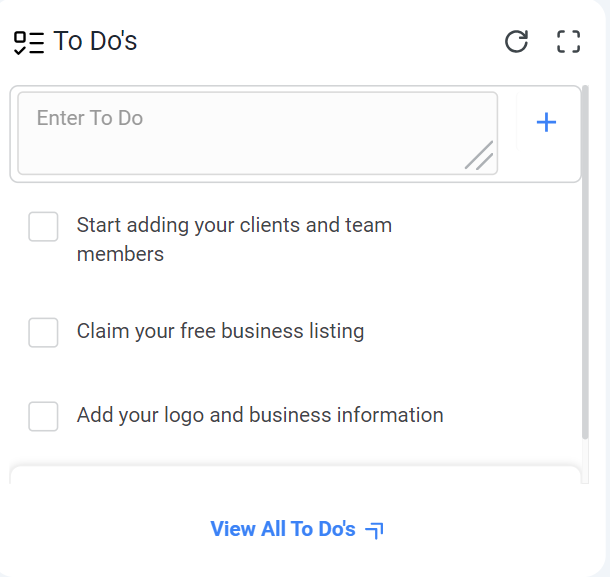Click the plus icon to add to-do
Screen dimensions: 610x577
pyautogui.click(x=546, y=123)
